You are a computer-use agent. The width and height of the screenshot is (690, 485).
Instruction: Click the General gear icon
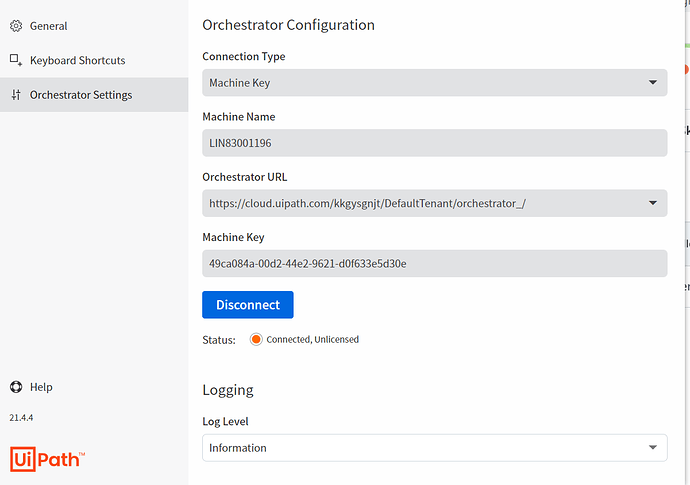click(x=16, y=26)
